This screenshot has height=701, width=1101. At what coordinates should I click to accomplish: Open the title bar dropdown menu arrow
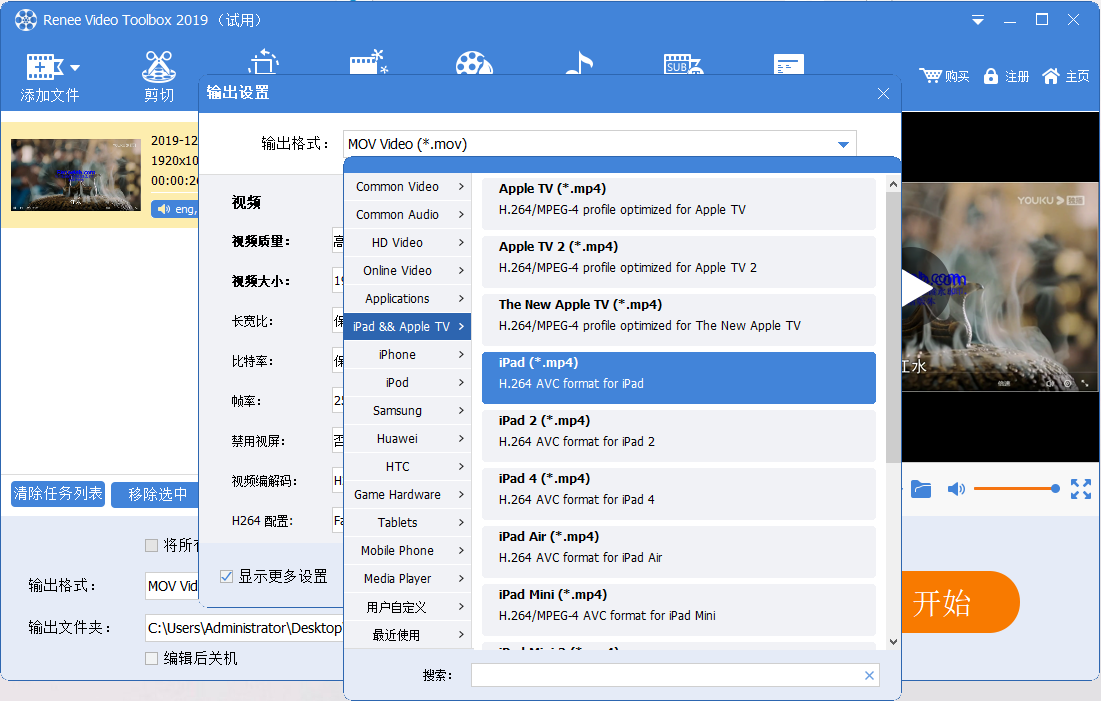coord(977,20)
